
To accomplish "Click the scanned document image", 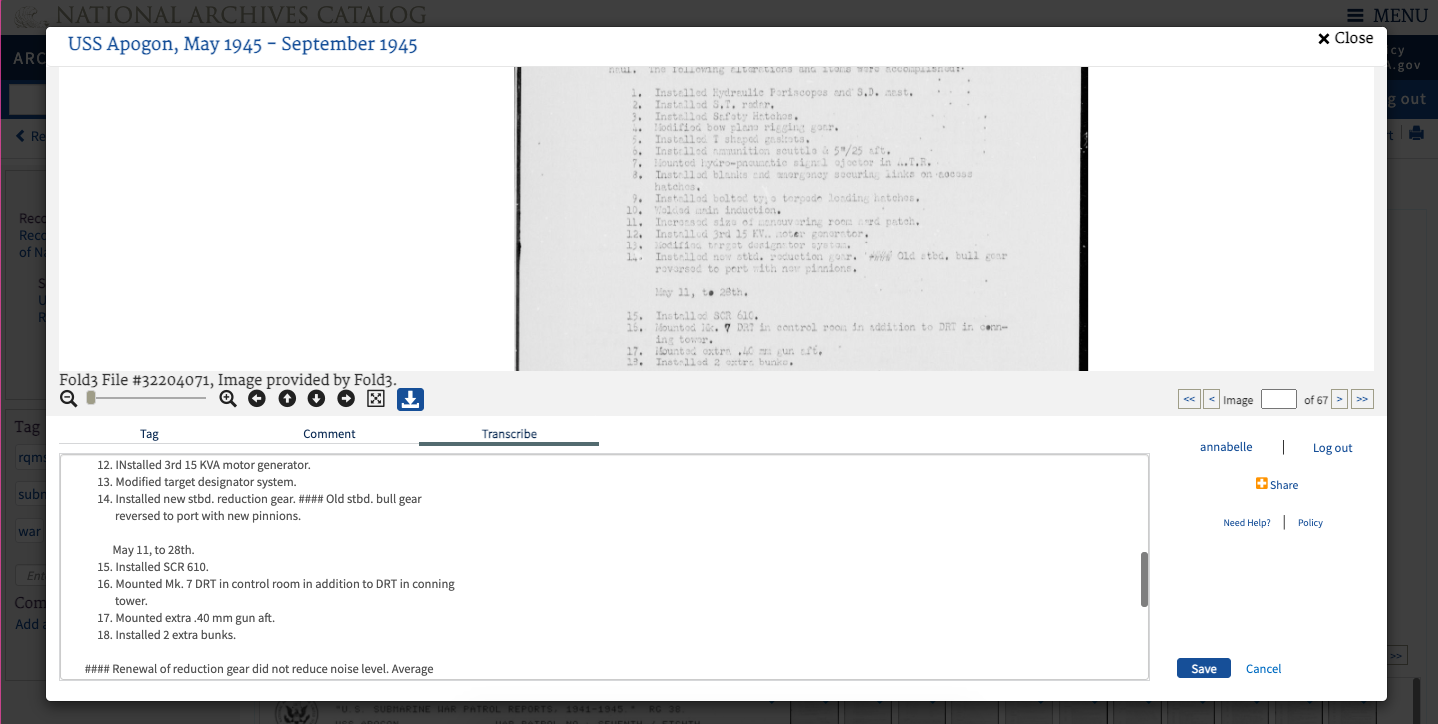I will (x=801, y=219).
